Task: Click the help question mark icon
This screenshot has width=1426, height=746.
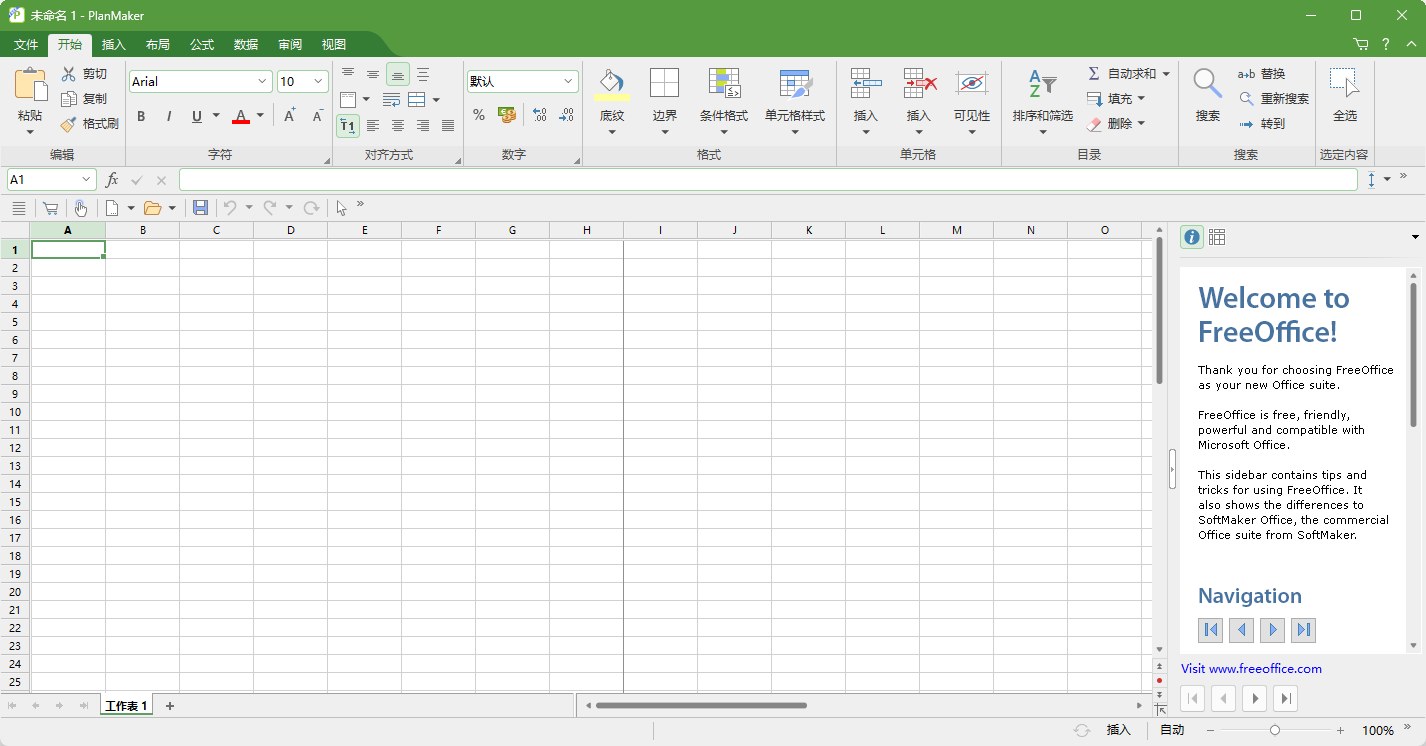Action: (1386, 44)
